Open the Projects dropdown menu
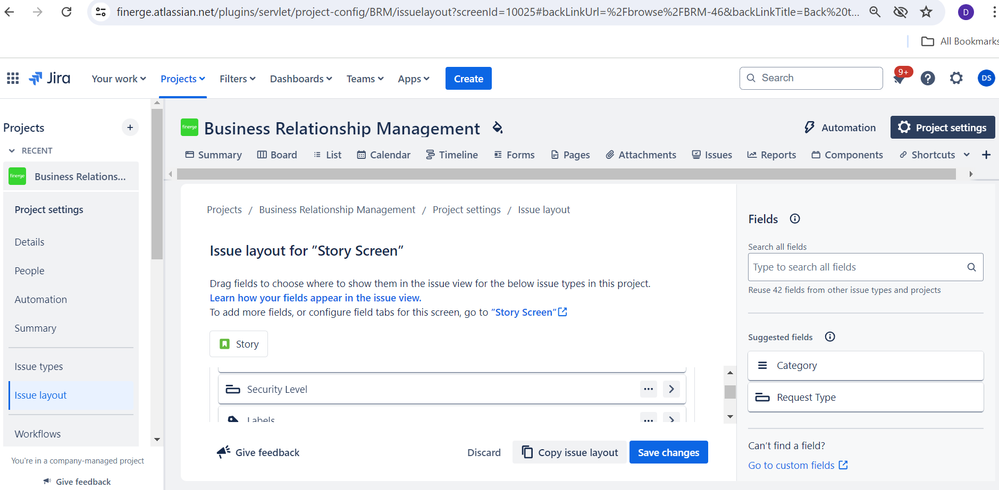999x490 pixels. (183, 78)
